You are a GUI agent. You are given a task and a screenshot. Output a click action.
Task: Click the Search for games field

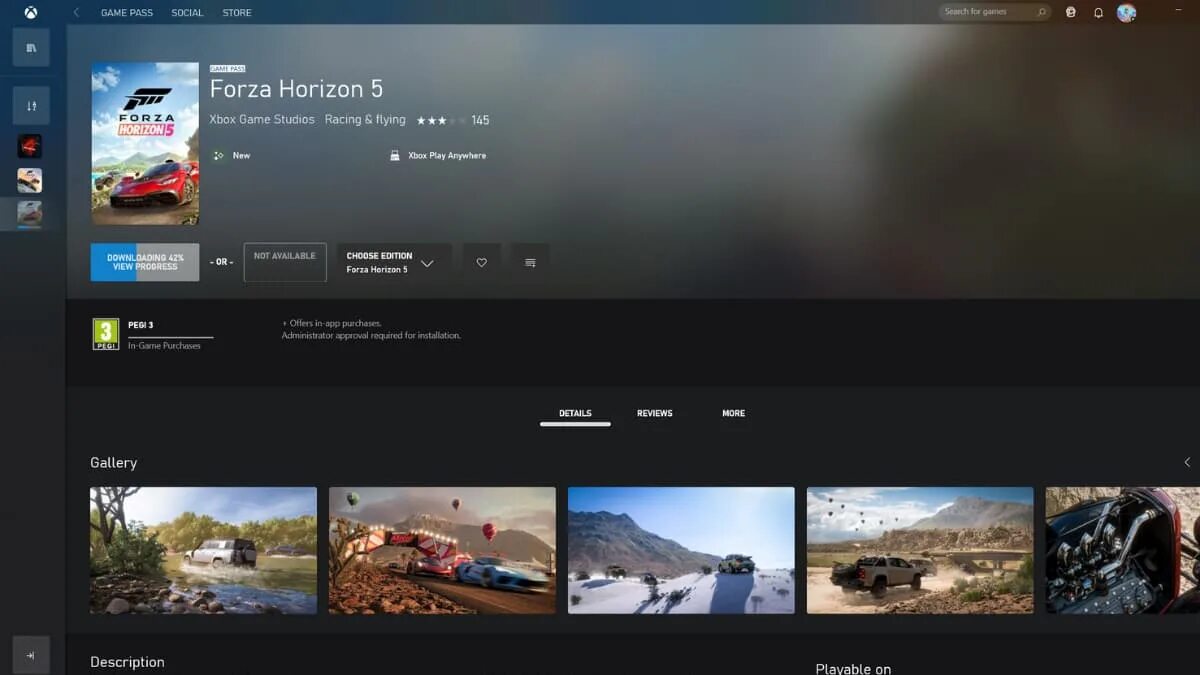(994, 12)
